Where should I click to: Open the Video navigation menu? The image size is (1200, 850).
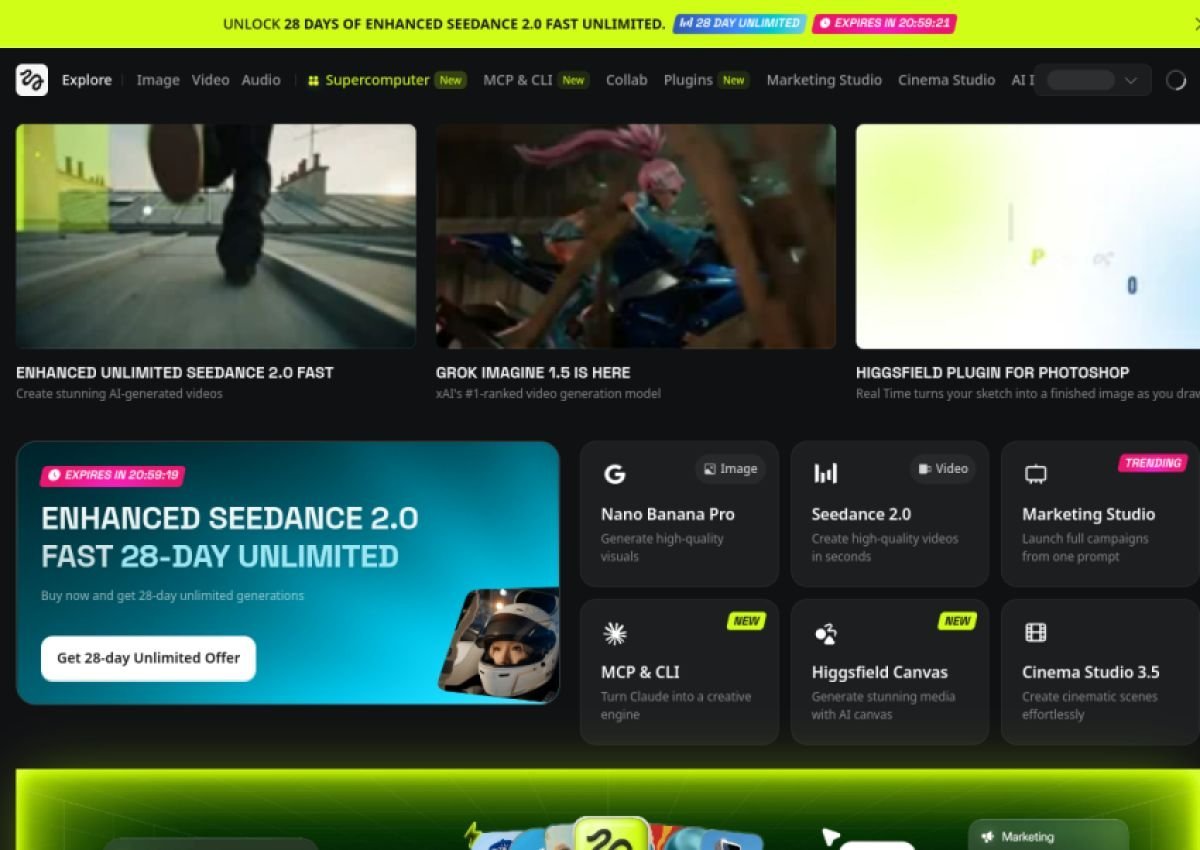pos(210,80)
